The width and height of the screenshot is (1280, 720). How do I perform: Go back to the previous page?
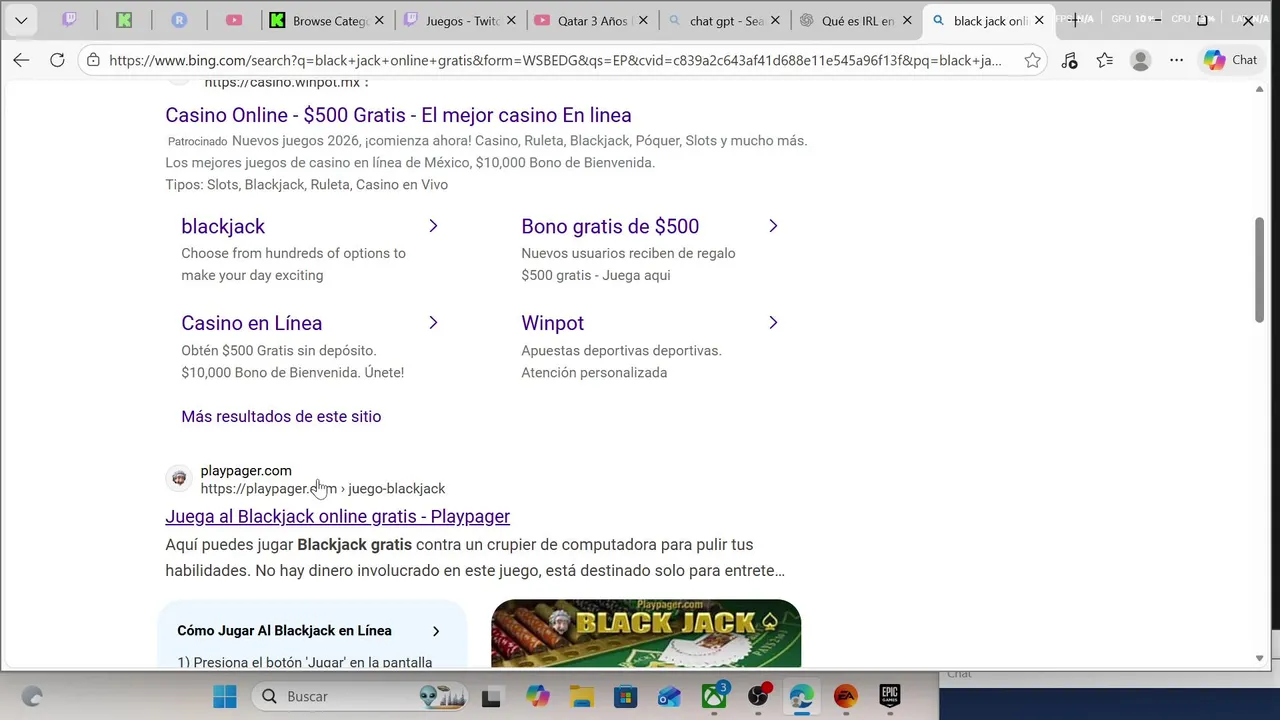coord(21,60)
